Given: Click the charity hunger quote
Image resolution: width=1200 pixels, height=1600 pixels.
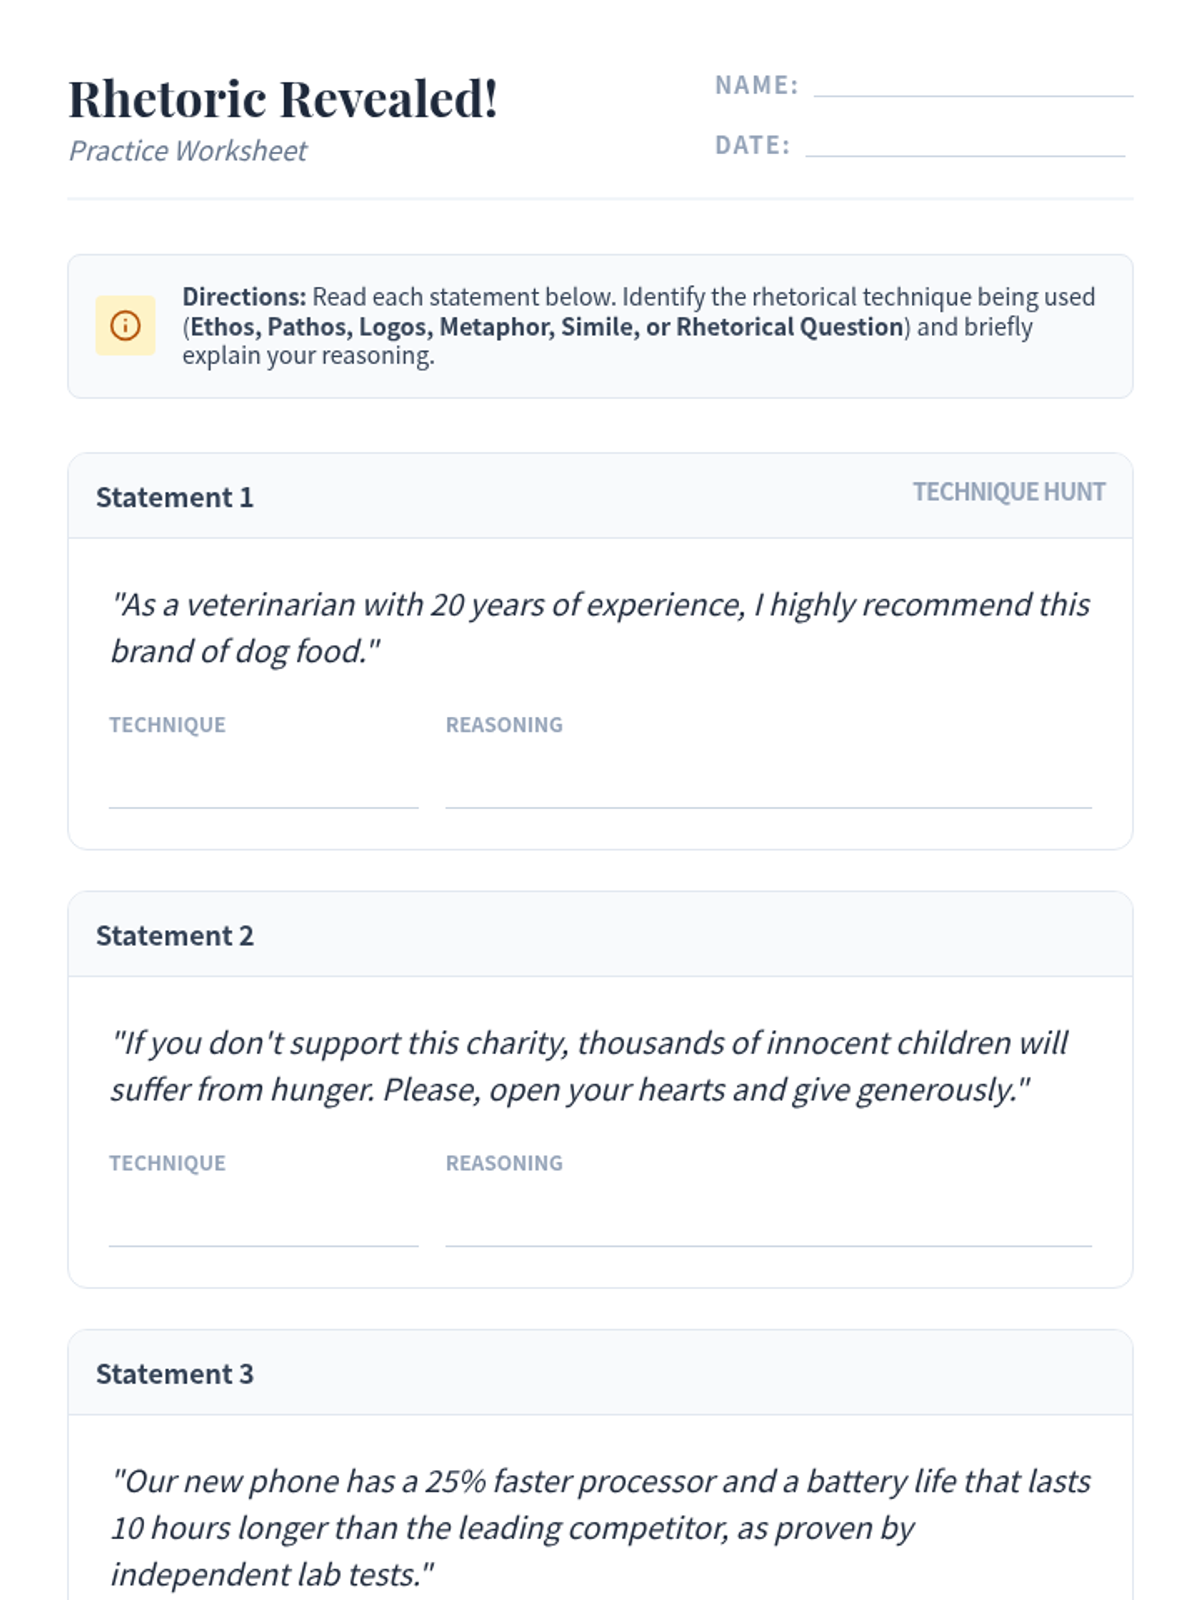Looking at the screenshot, I should pyautogui.click(x=589, y=1066).
